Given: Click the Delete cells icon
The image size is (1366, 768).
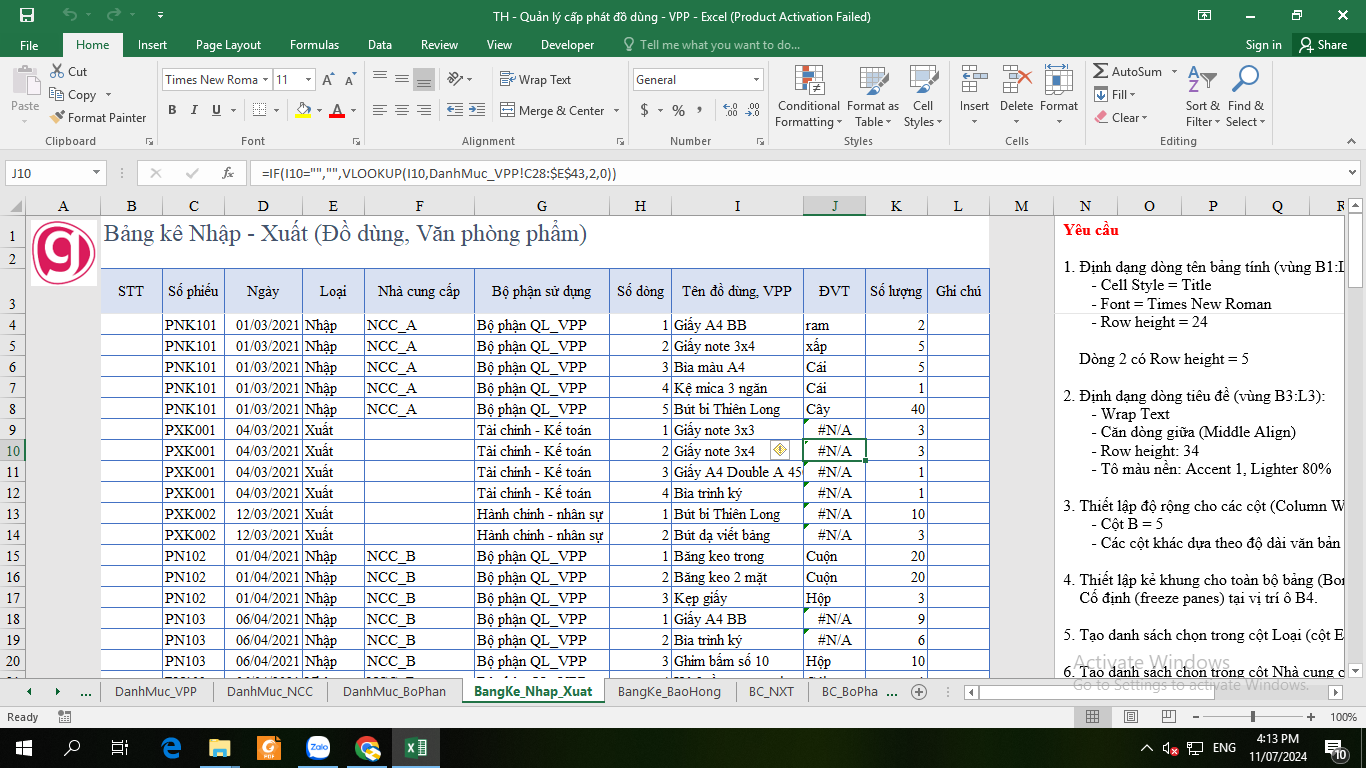Looking at the screenshot, I should [x=1016, y=80].
